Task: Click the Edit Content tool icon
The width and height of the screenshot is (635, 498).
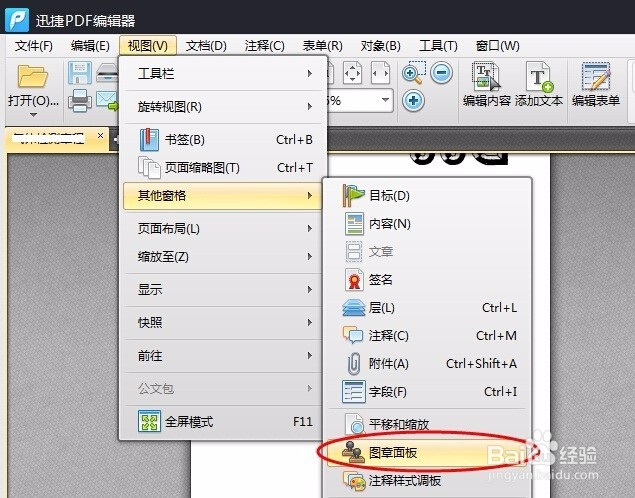Action: 486,76
